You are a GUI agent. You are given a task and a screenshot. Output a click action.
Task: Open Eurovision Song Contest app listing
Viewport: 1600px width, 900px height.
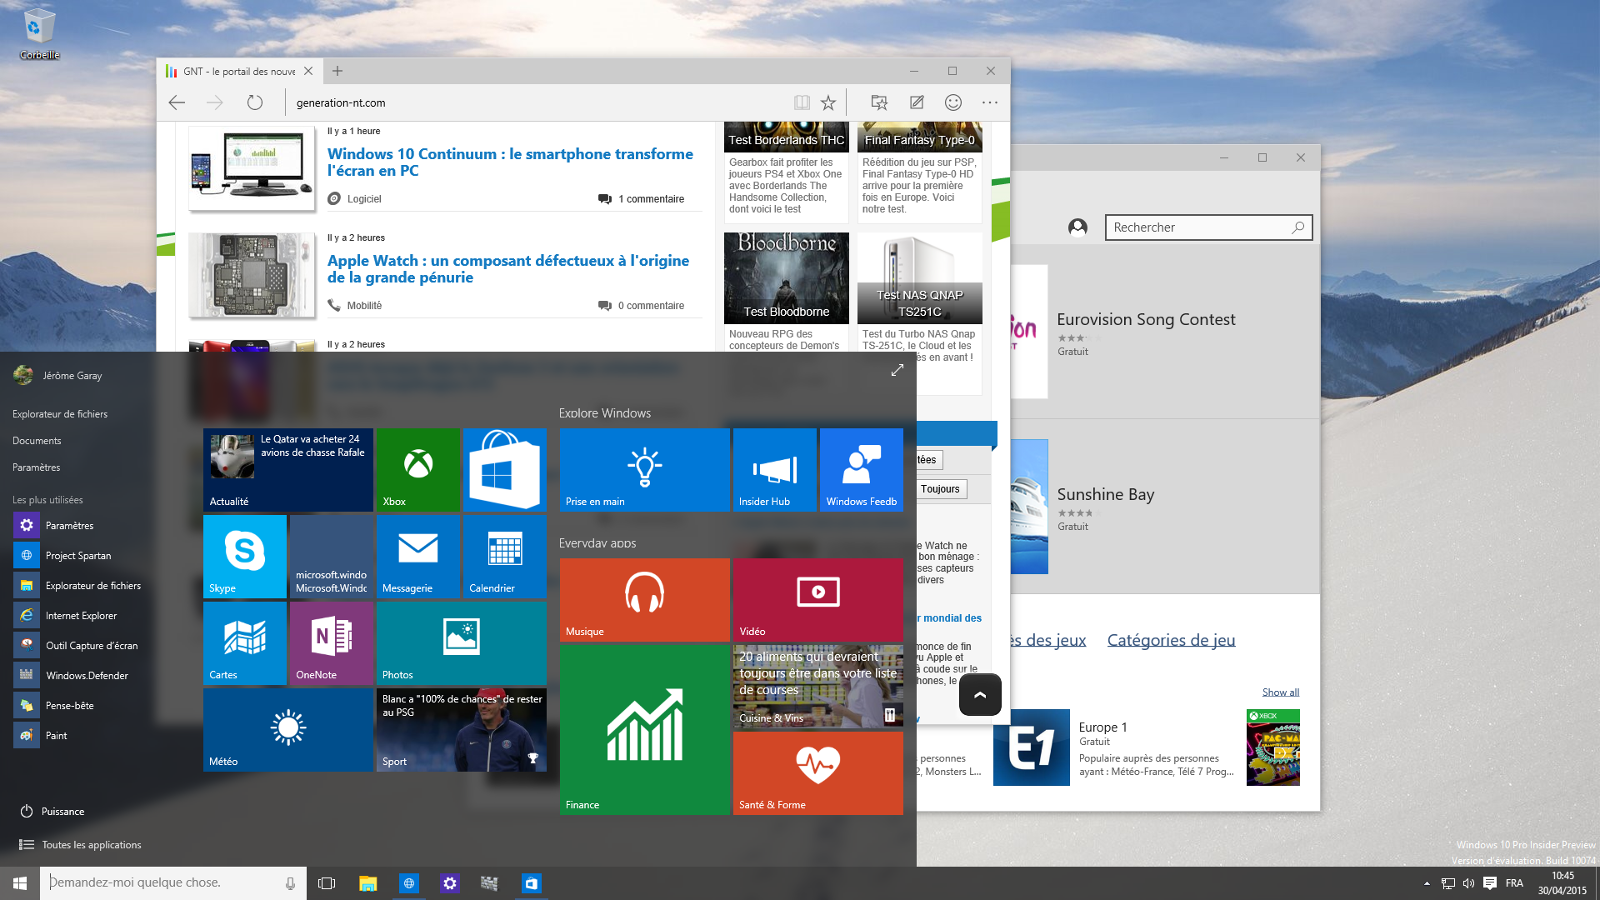pos(1146,319)
